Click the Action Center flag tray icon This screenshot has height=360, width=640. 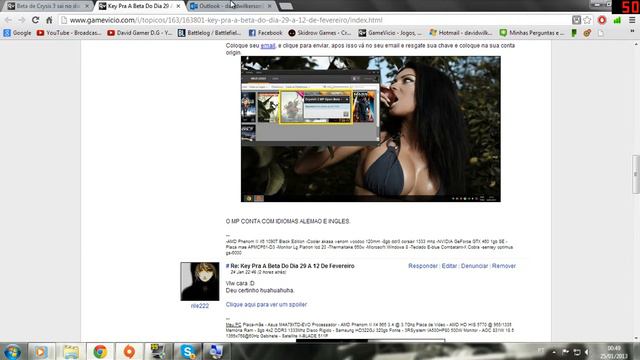(565, 352)
